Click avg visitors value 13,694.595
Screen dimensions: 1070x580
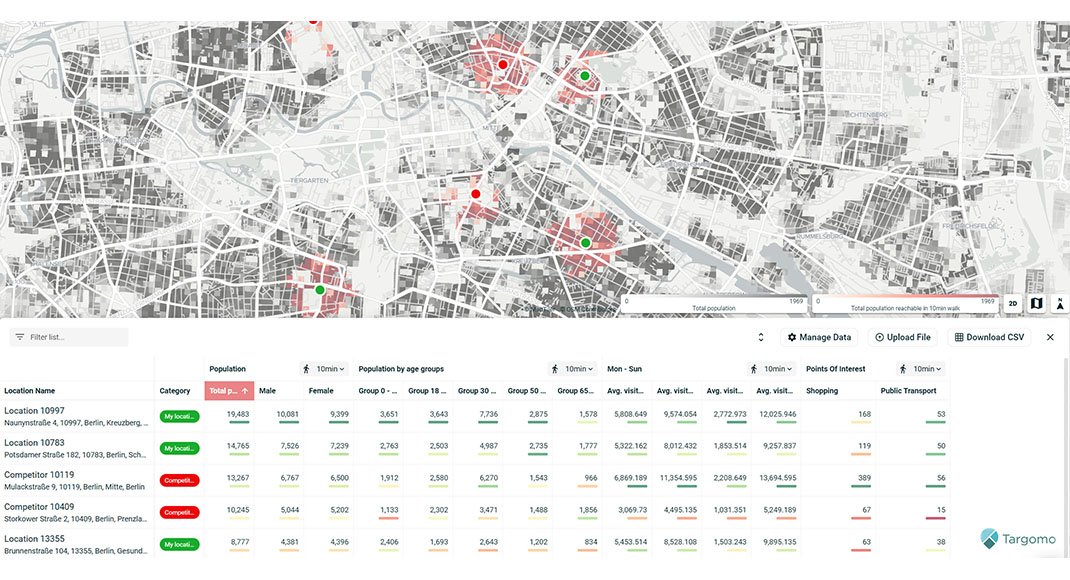click(x=777, y=478)
